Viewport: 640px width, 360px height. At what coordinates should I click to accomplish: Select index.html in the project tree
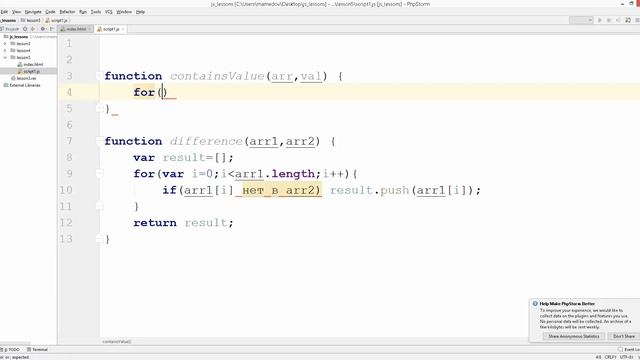point(30,64)
